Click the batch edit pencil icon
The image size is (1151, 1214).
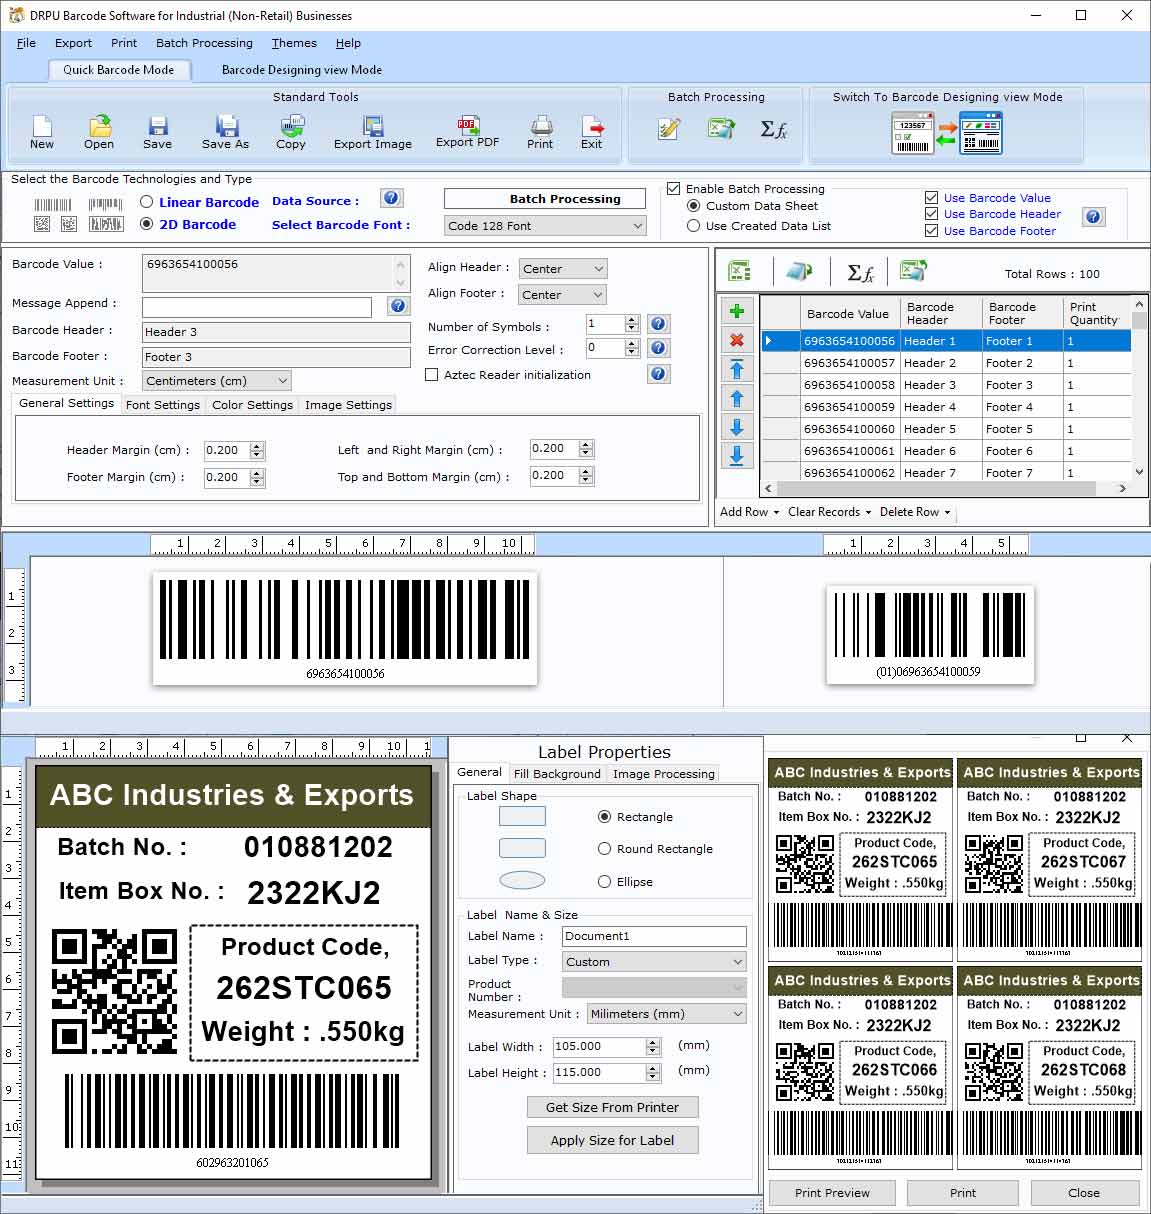669,128
